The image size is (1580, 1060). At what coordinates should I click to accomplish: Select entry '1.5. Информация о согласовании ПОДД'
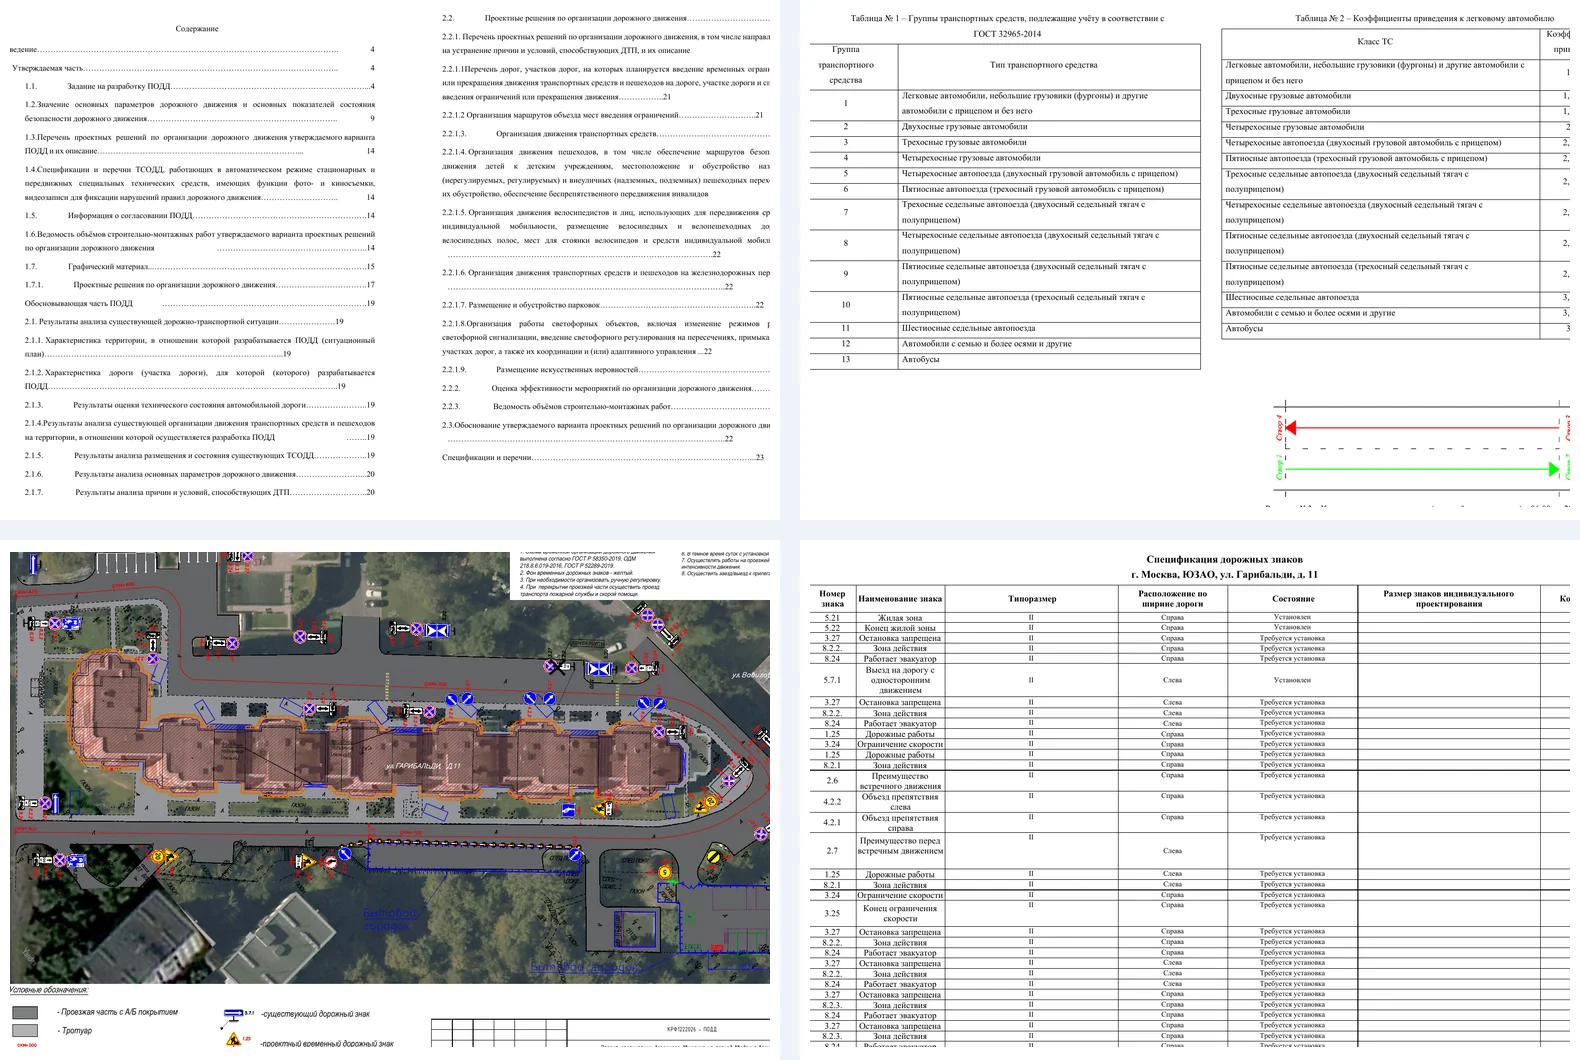point(200,215)
